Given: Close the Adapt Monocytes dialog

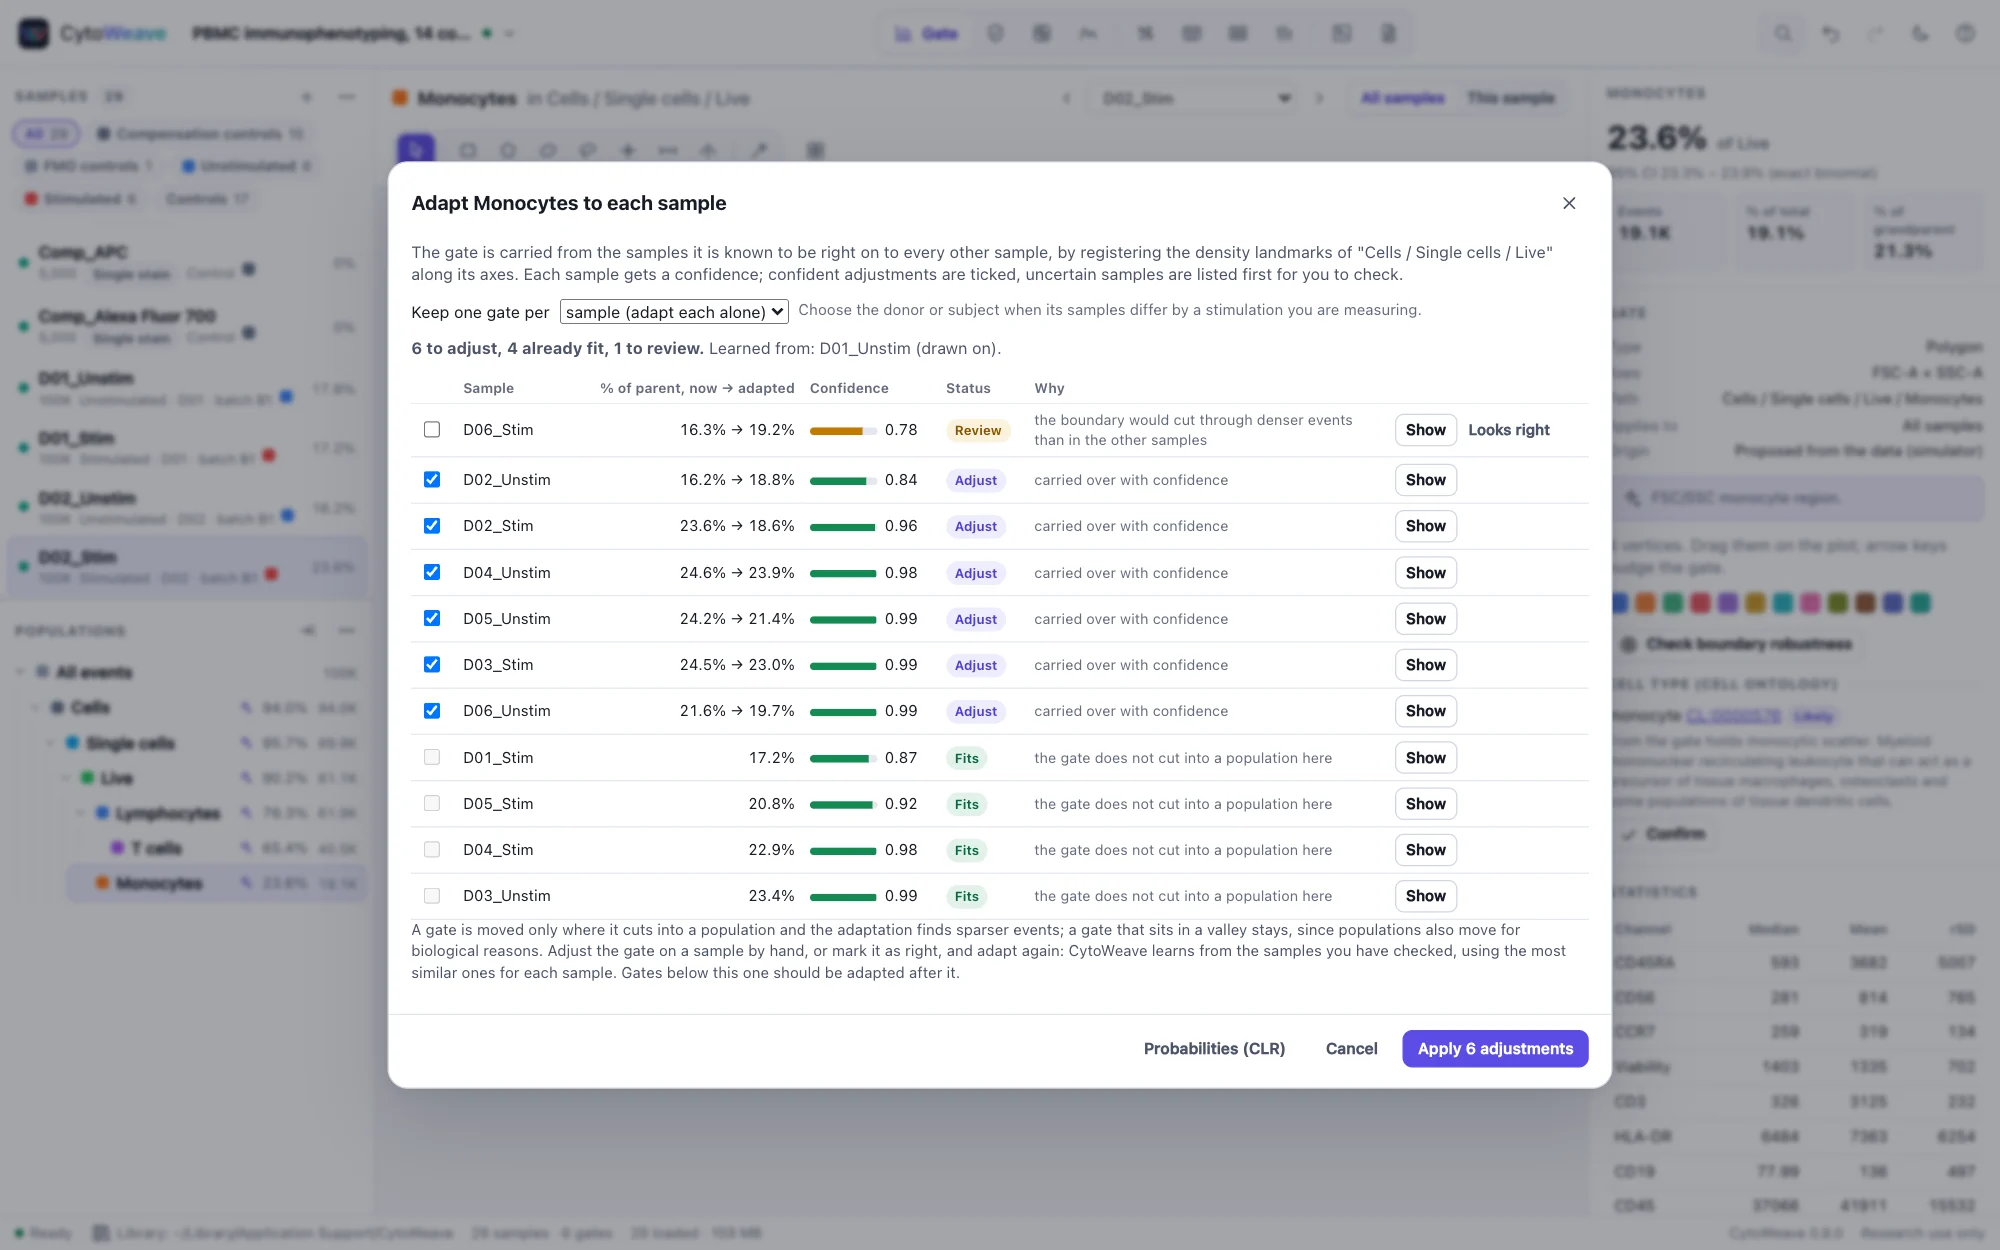Looking at the screenshot, I should (x=1569, y=203).
